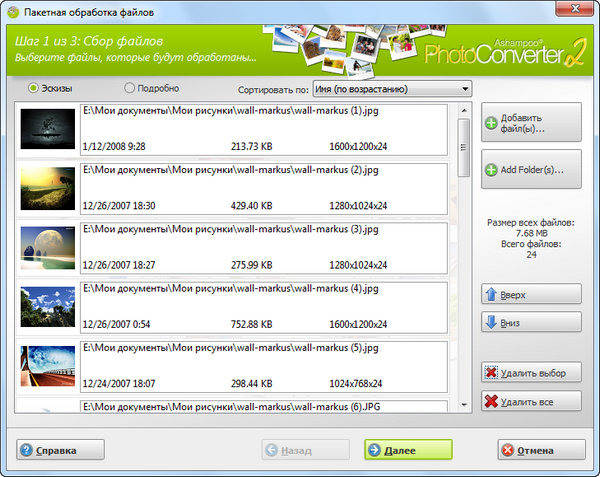The height and width of the screenshot is (477, 600).
Task: Click the dropdown arrow of the sort combo box
Action: [465, 89]
